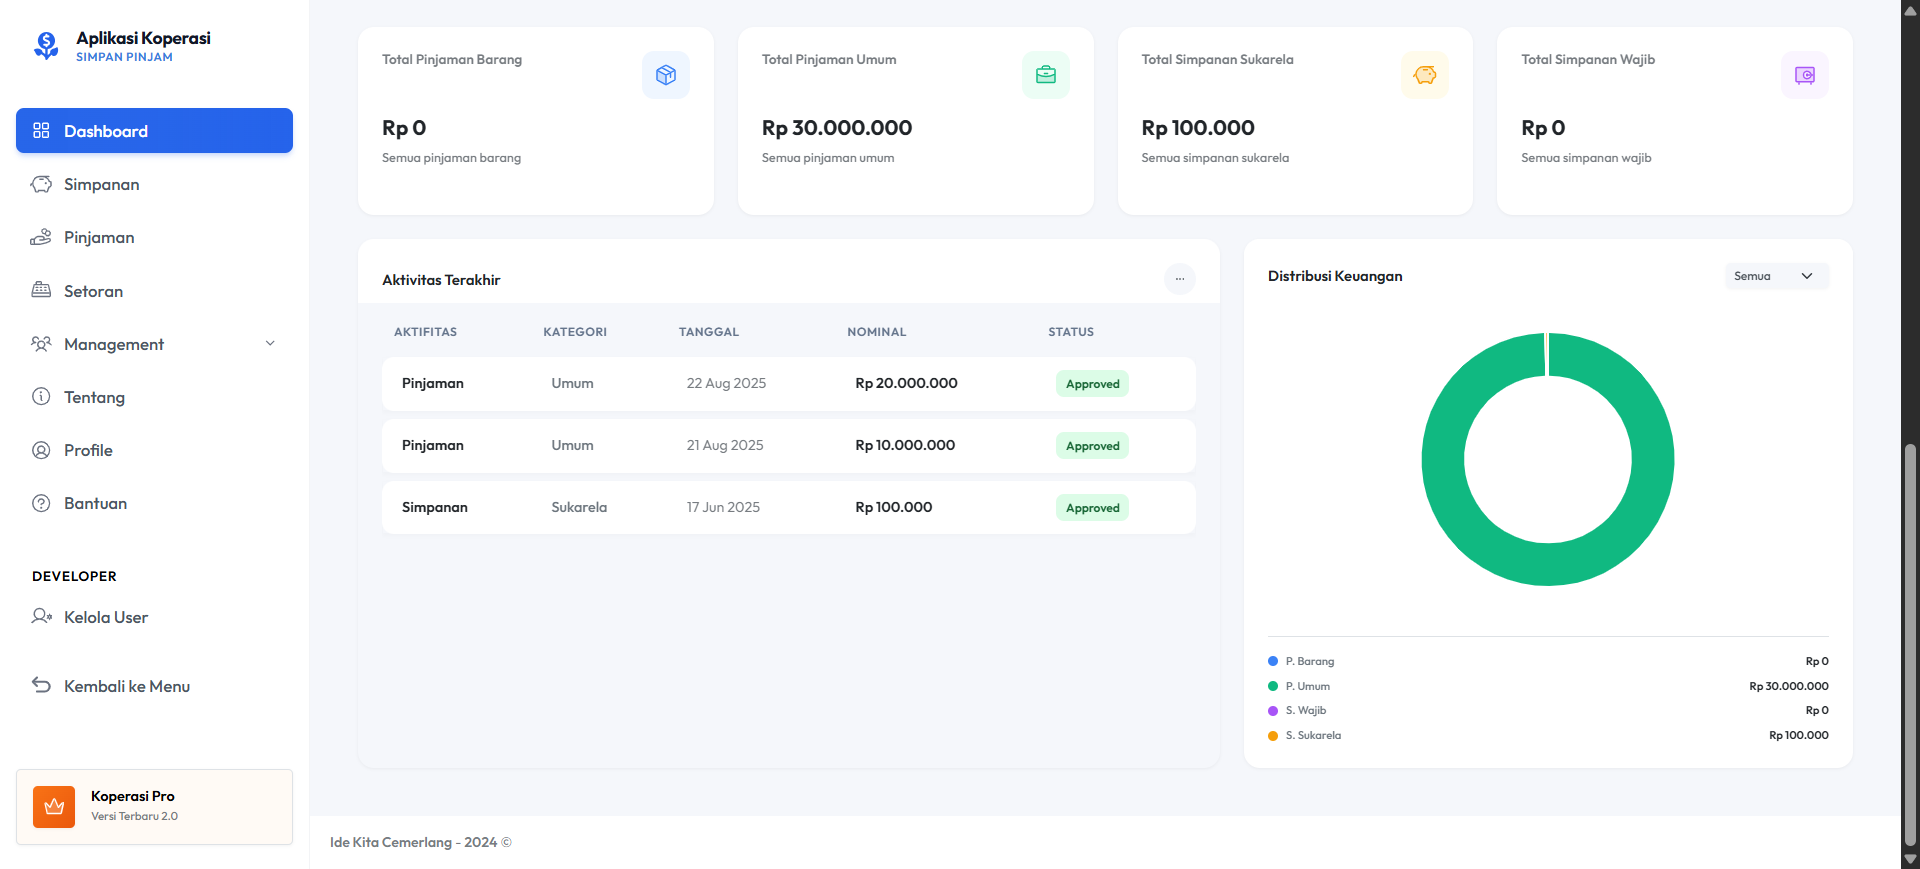Click the Rp 10.000.000 nominal cell

pyautogui.click(x=905, y=445)
